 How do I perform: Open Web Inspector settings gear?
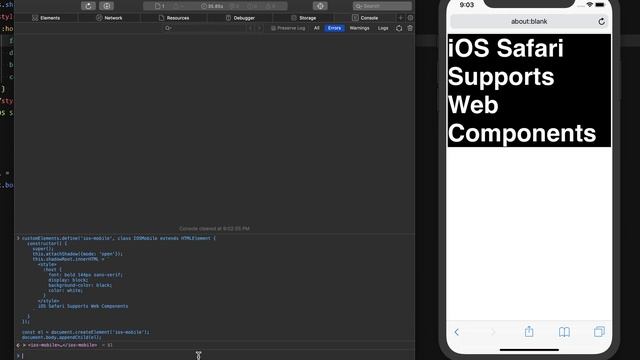(x=410, y=18)
